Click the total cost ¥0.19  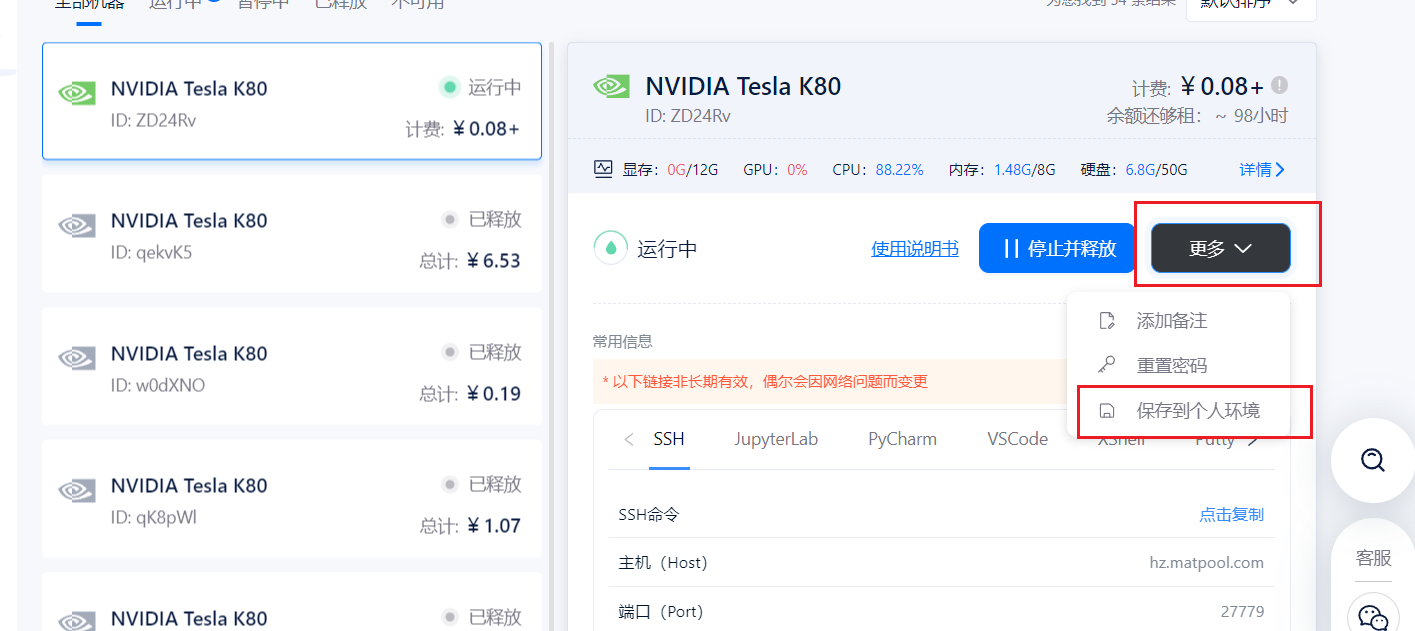[493, 393]
